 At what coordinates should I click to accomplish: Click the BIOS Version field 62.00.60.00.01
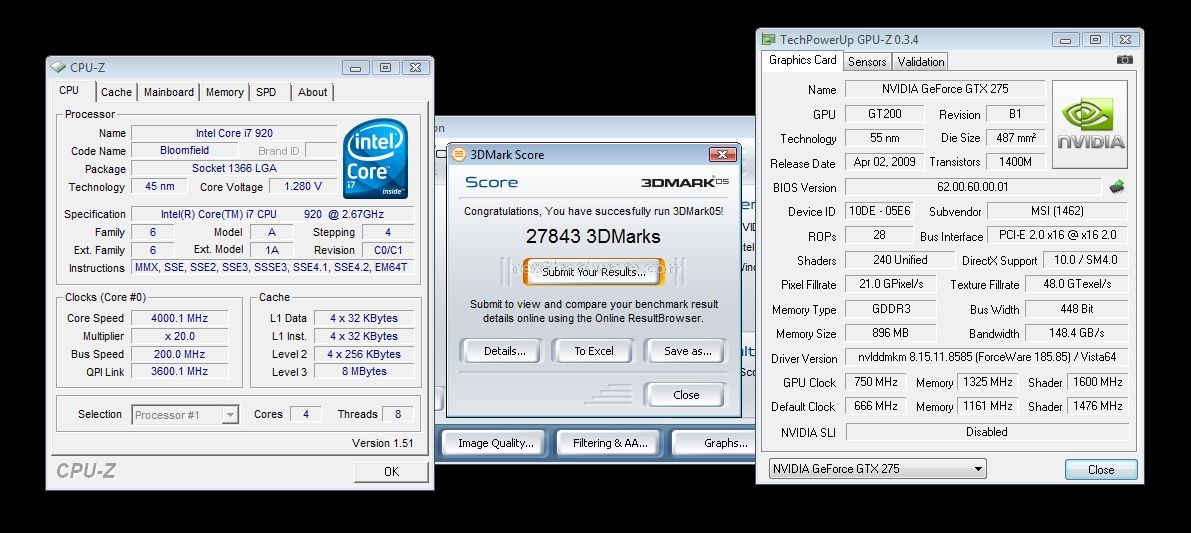click(x=972, y=187)
